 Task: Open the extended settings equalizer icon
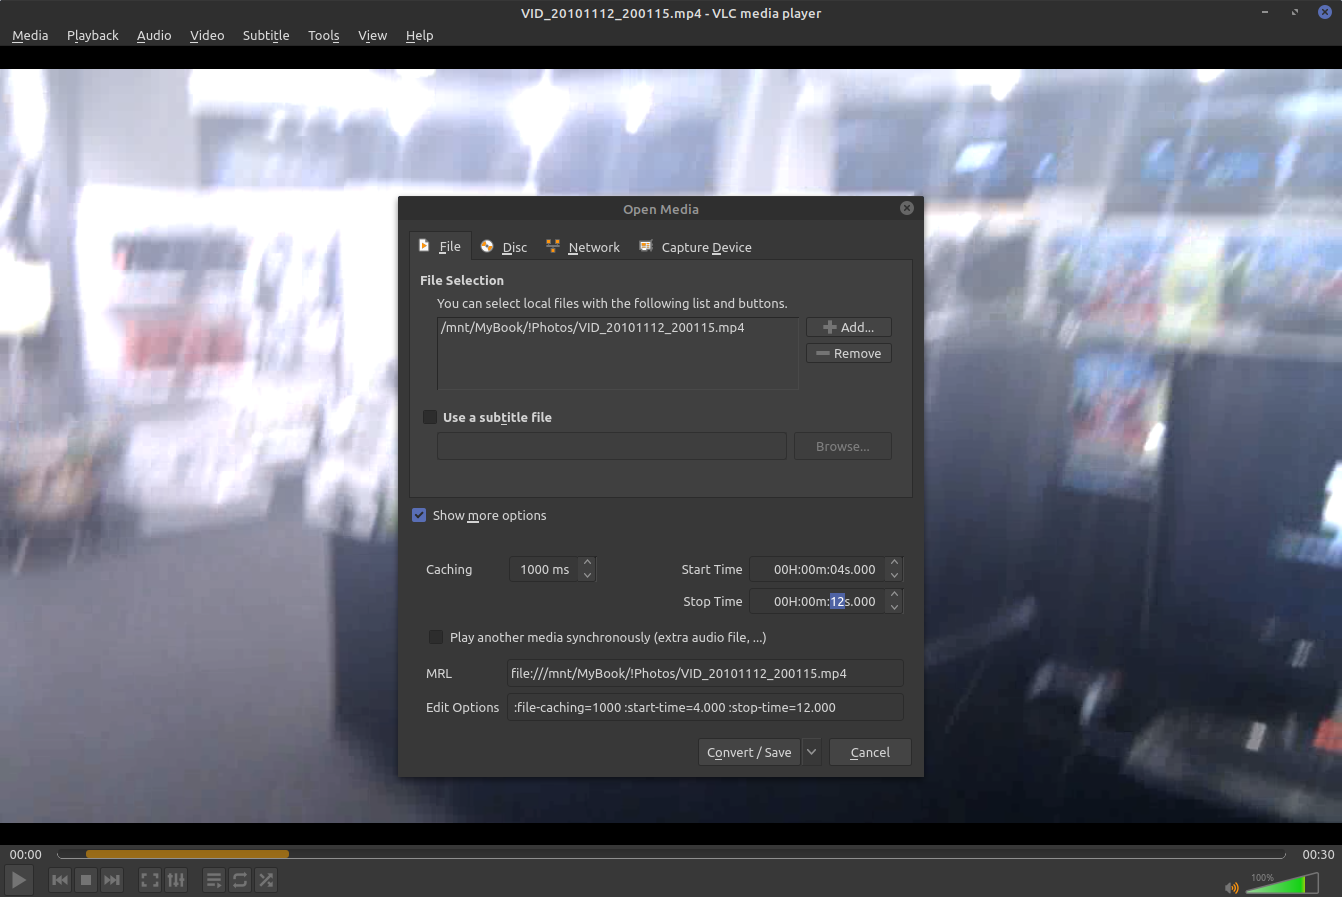coord(176,880)
